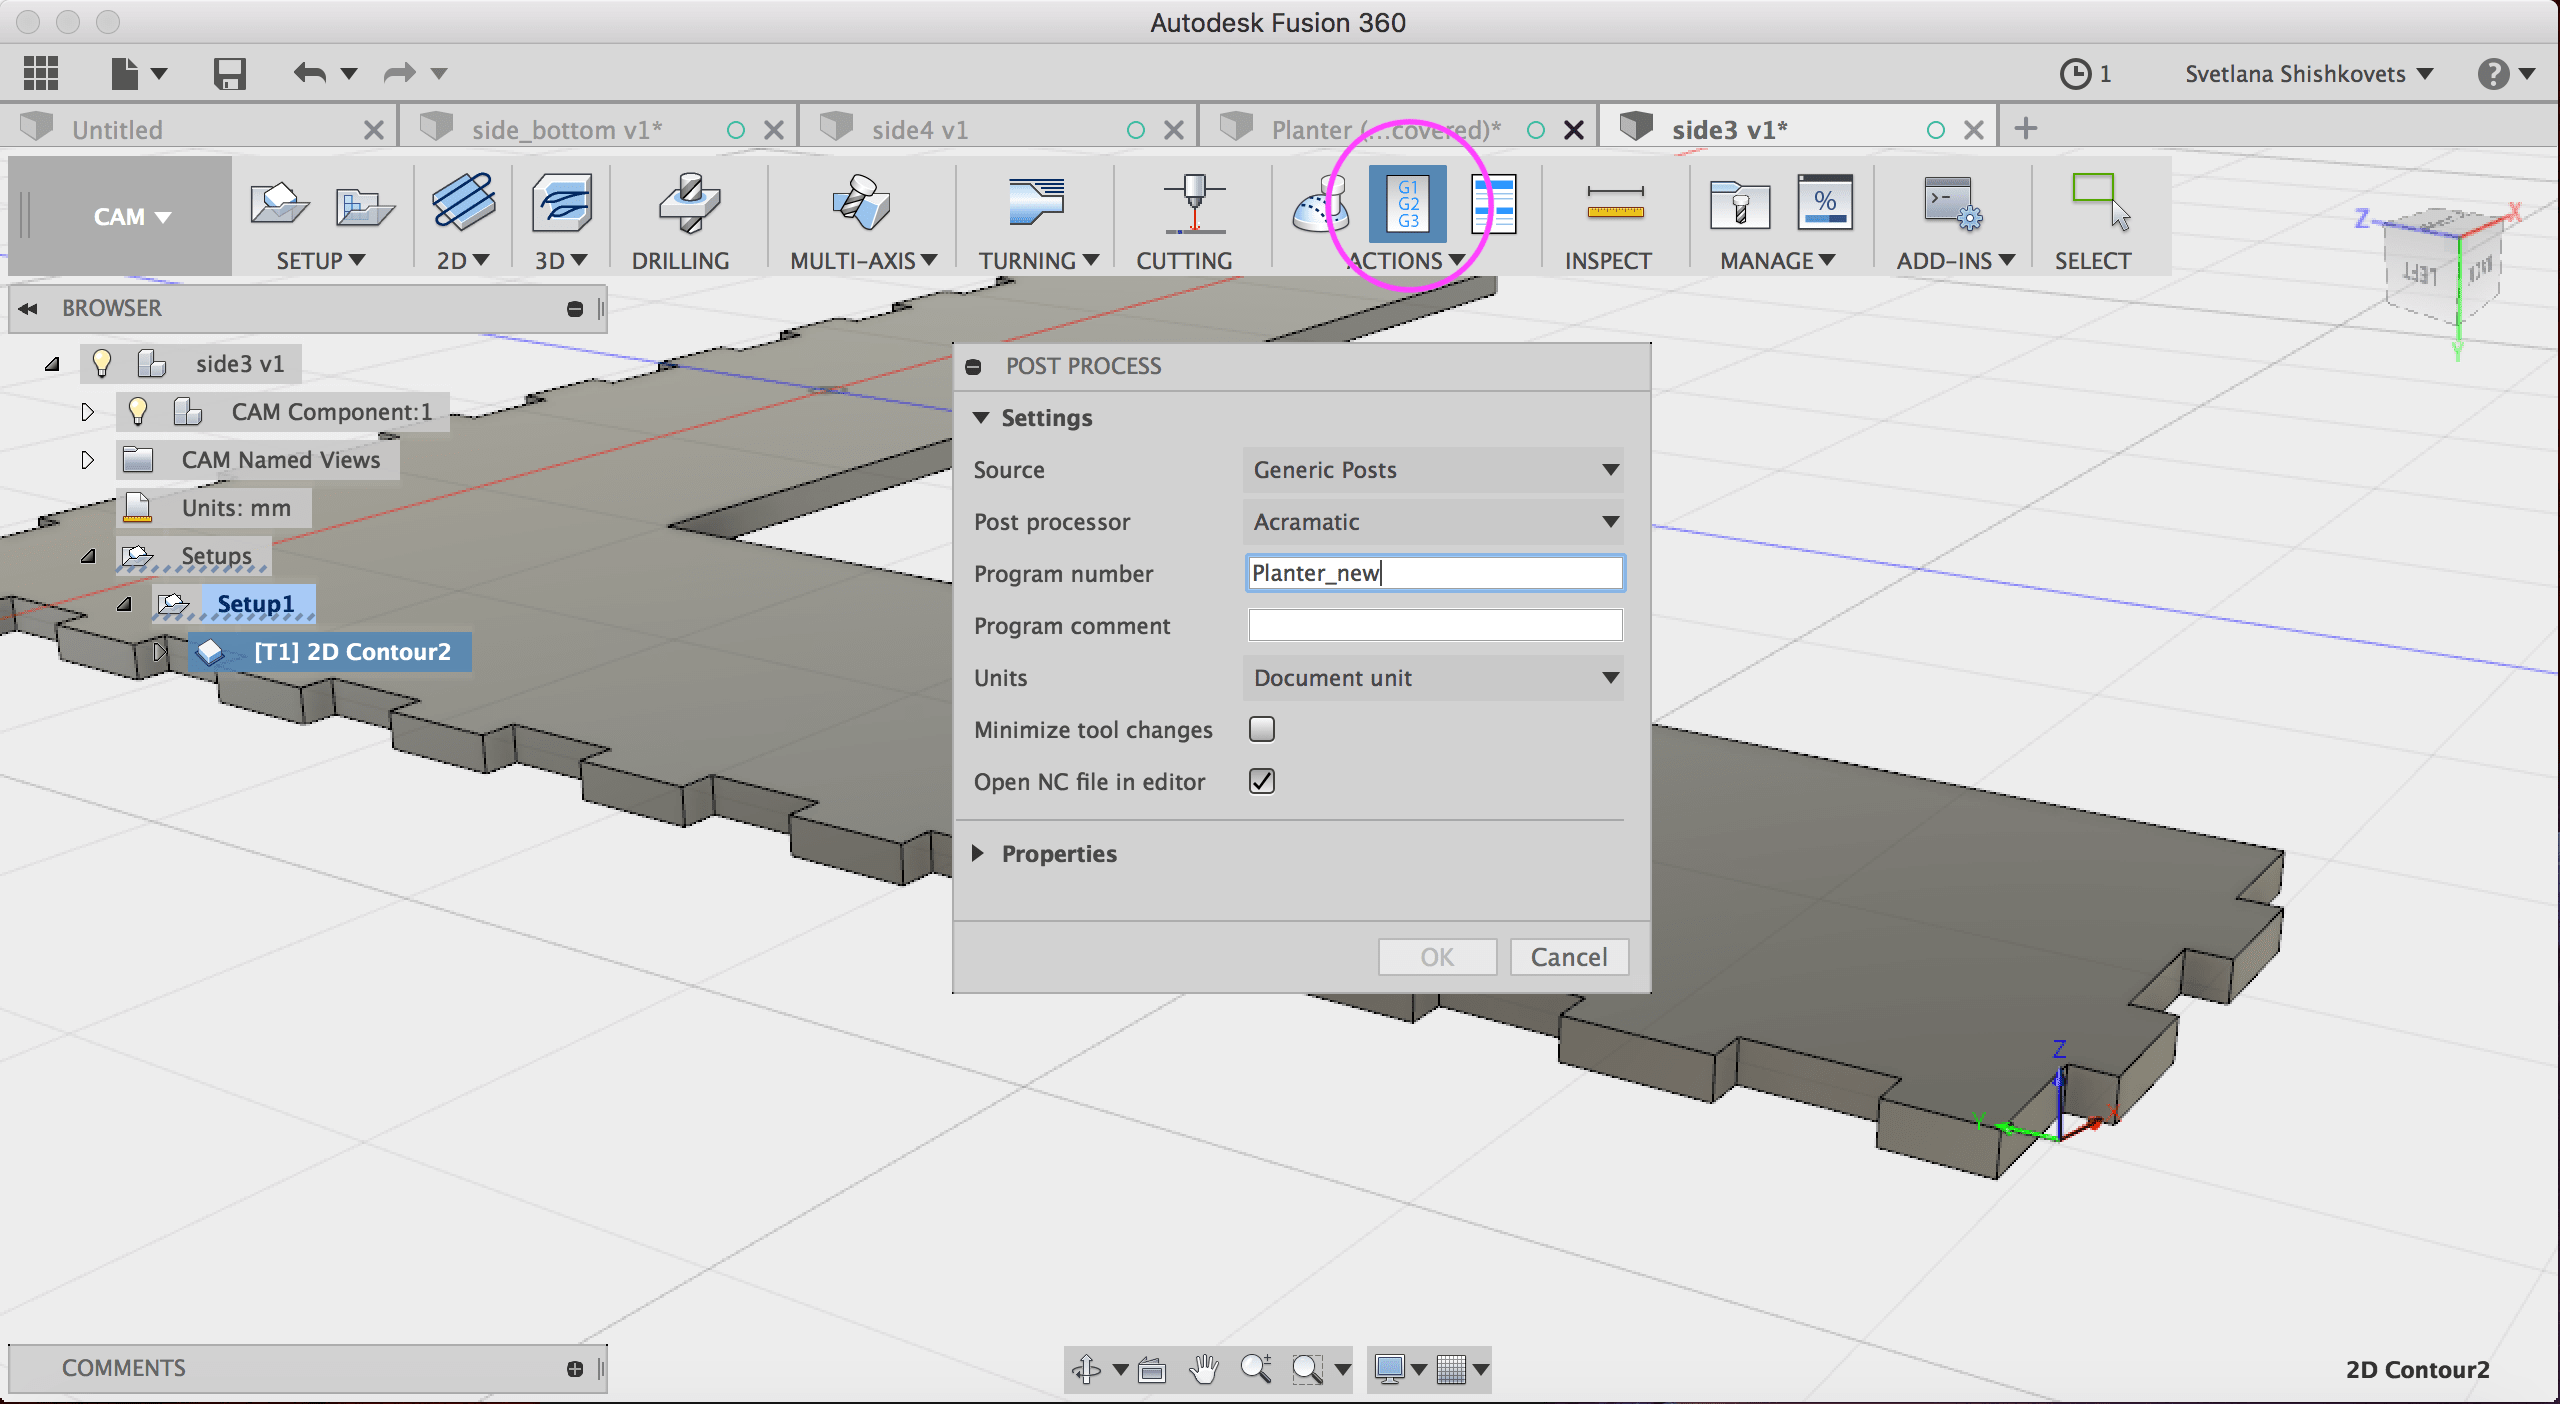This screenshot has height=1404, width=2560.
Task: Open the Units dropdown showing Document unit
Action: [1435, 678]
